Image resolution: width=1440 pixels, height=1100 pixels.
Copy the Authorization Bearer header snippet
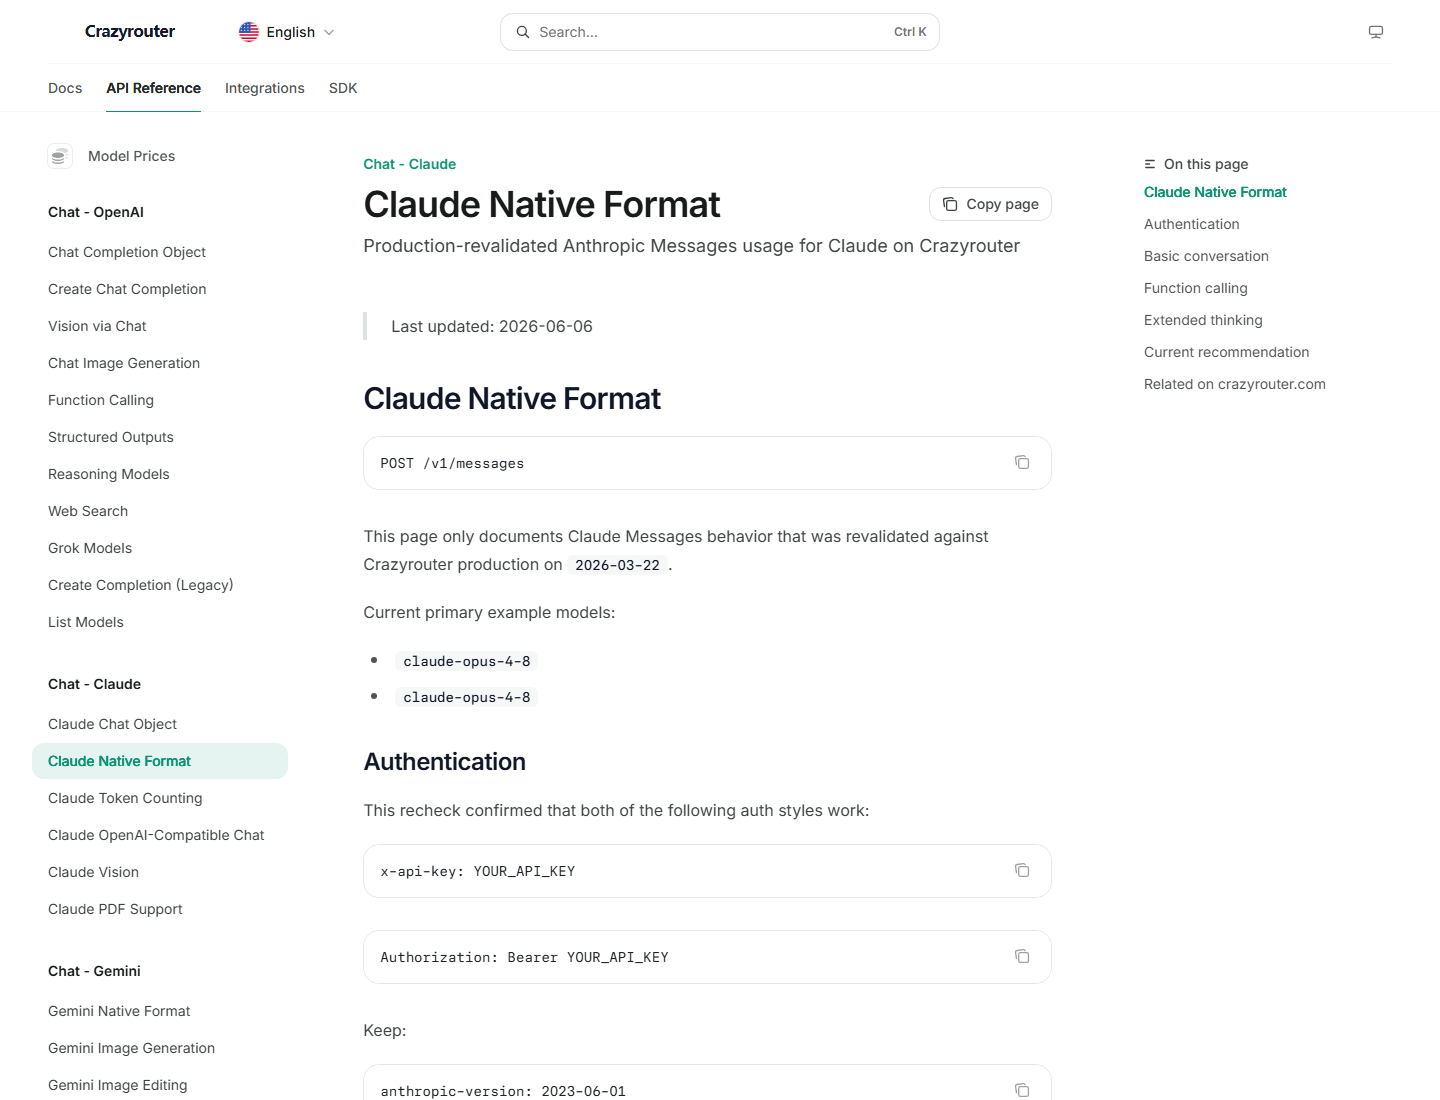(x=1022, y=956)
